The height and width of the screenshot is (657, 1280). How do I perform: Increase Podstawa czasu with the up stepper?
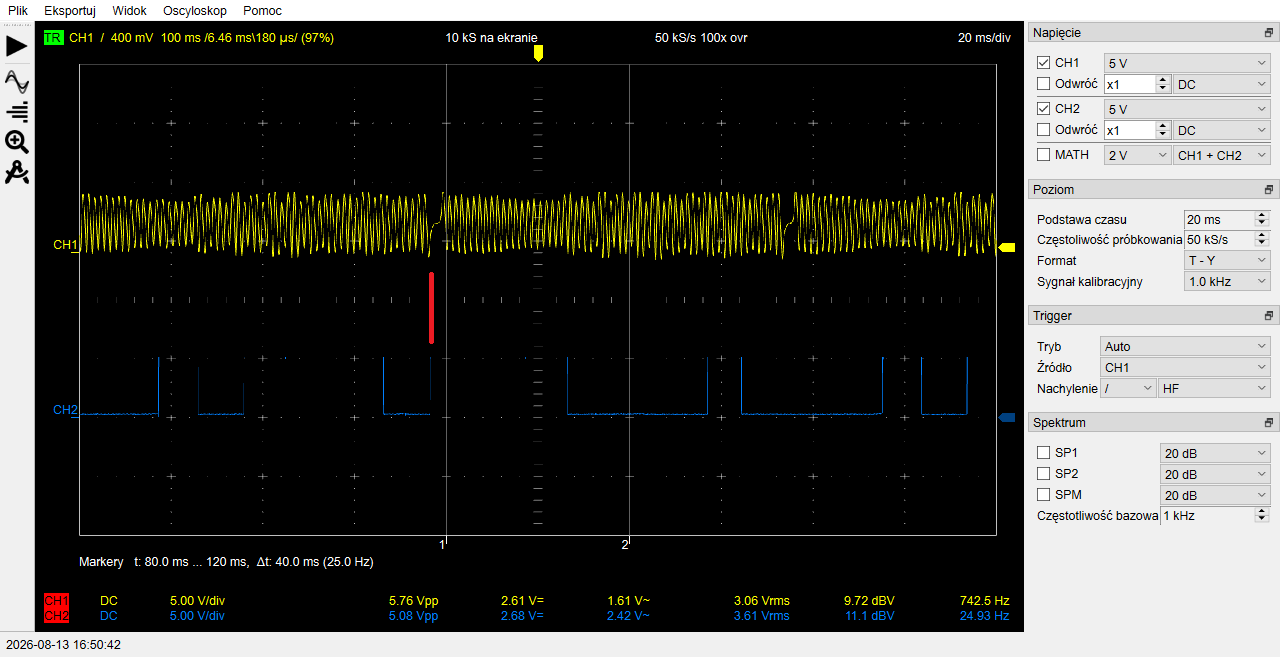tap(1262, 215)
